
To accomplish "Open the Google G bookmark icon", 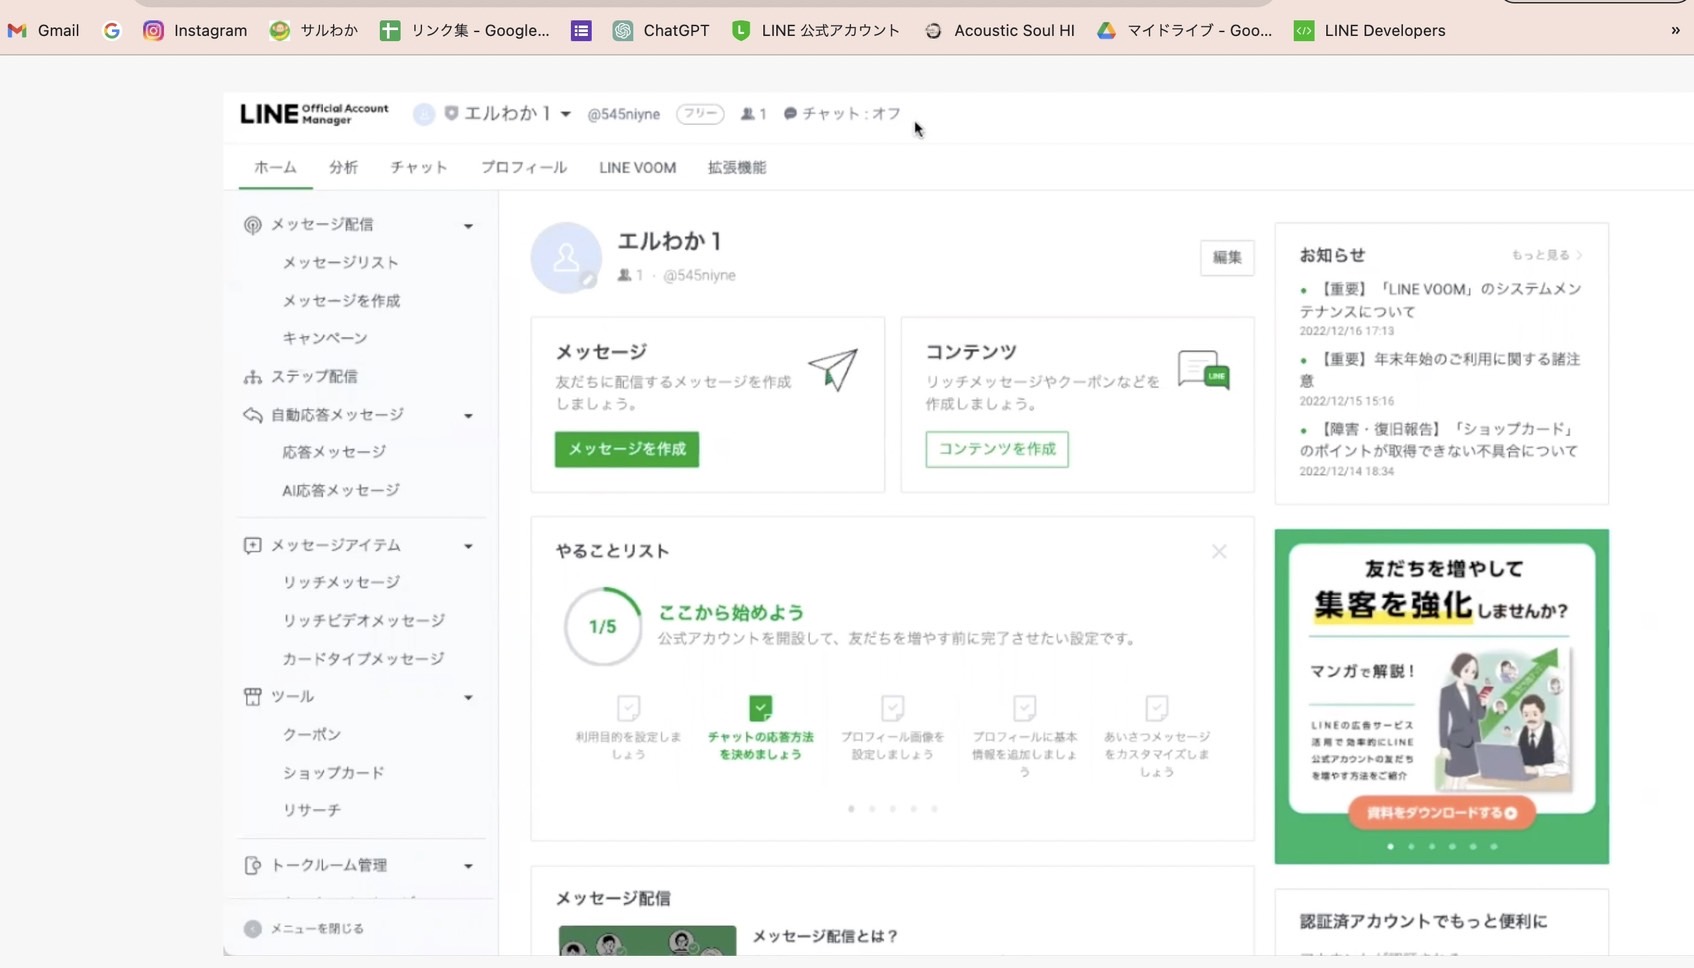I will tap(112, 30).
